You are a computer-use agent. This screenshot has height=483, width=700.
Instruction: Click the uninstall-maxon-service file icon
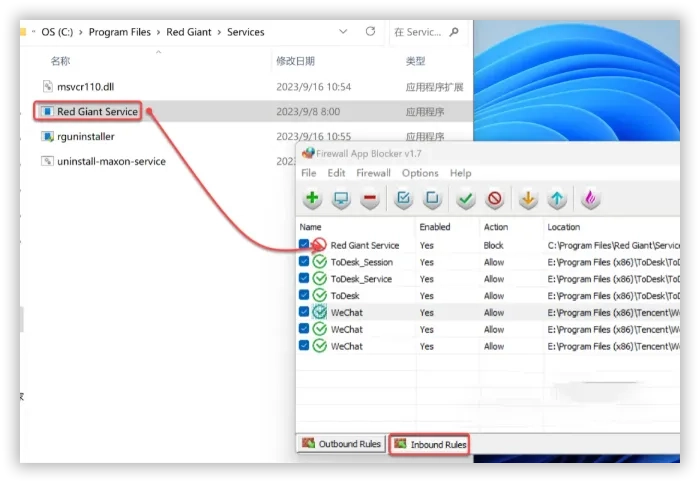click(x=47, y=161)
